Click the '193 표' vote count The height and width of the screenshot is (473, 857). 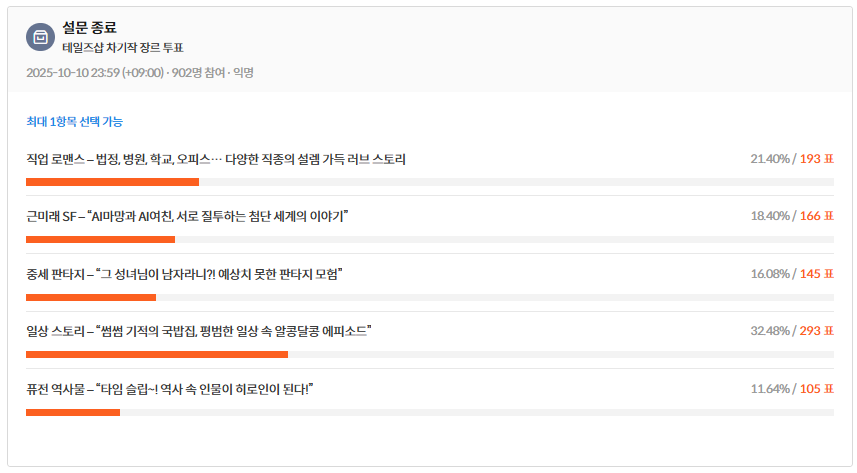[816, 159]
